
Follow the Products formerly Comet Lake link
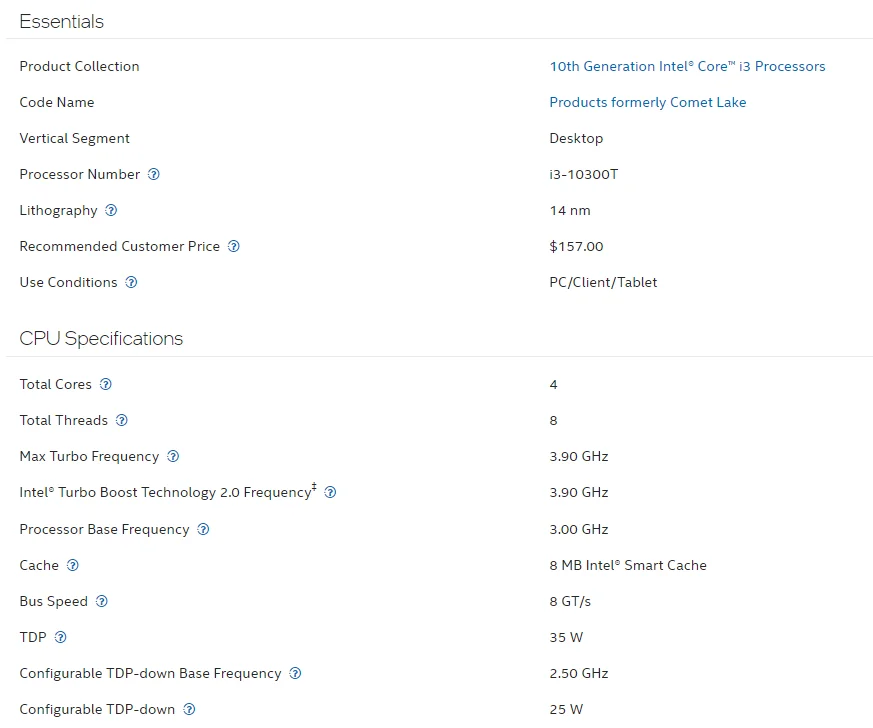[x=647, y=102]
